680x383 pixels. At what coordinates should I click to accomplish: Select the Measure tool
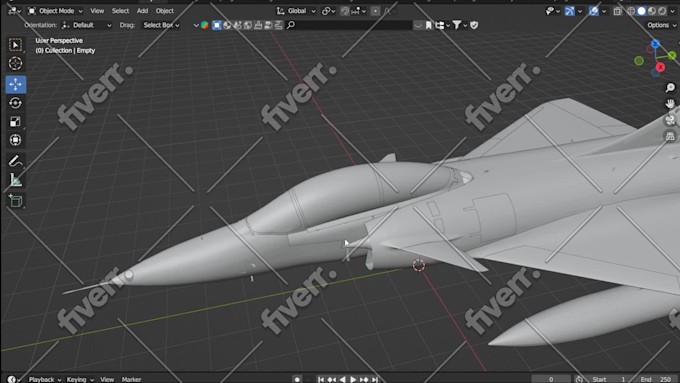click(x=16, y=180)
